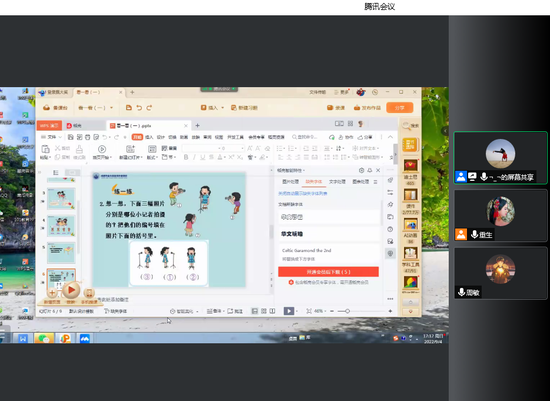Switch to slide sorter view in status bar
This screenshot has width=550, height=401.
264,311
